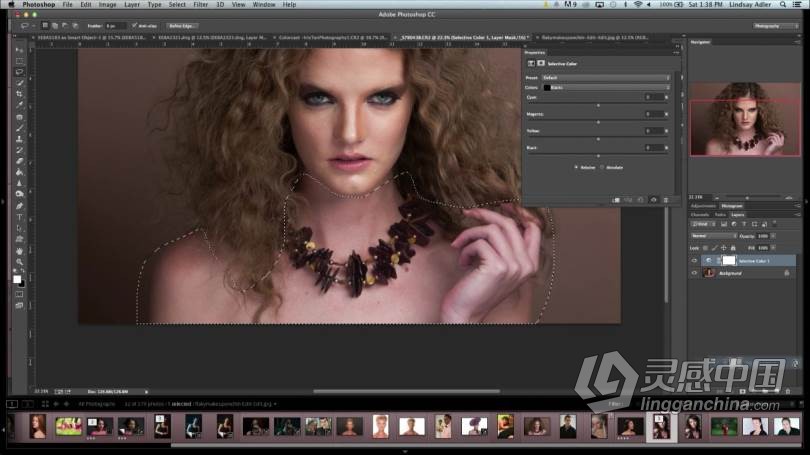Select the Zoom tool
This screenshot has height=455, width=810.
(19, 262)
